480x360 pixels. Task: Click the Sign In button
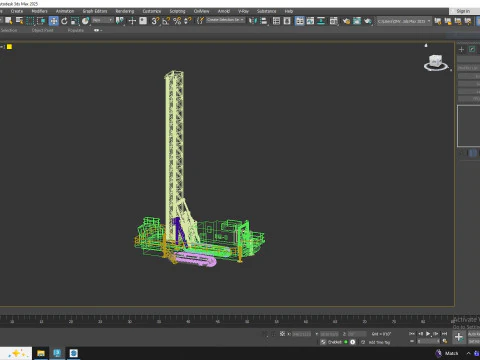click(x=463, y=11)
